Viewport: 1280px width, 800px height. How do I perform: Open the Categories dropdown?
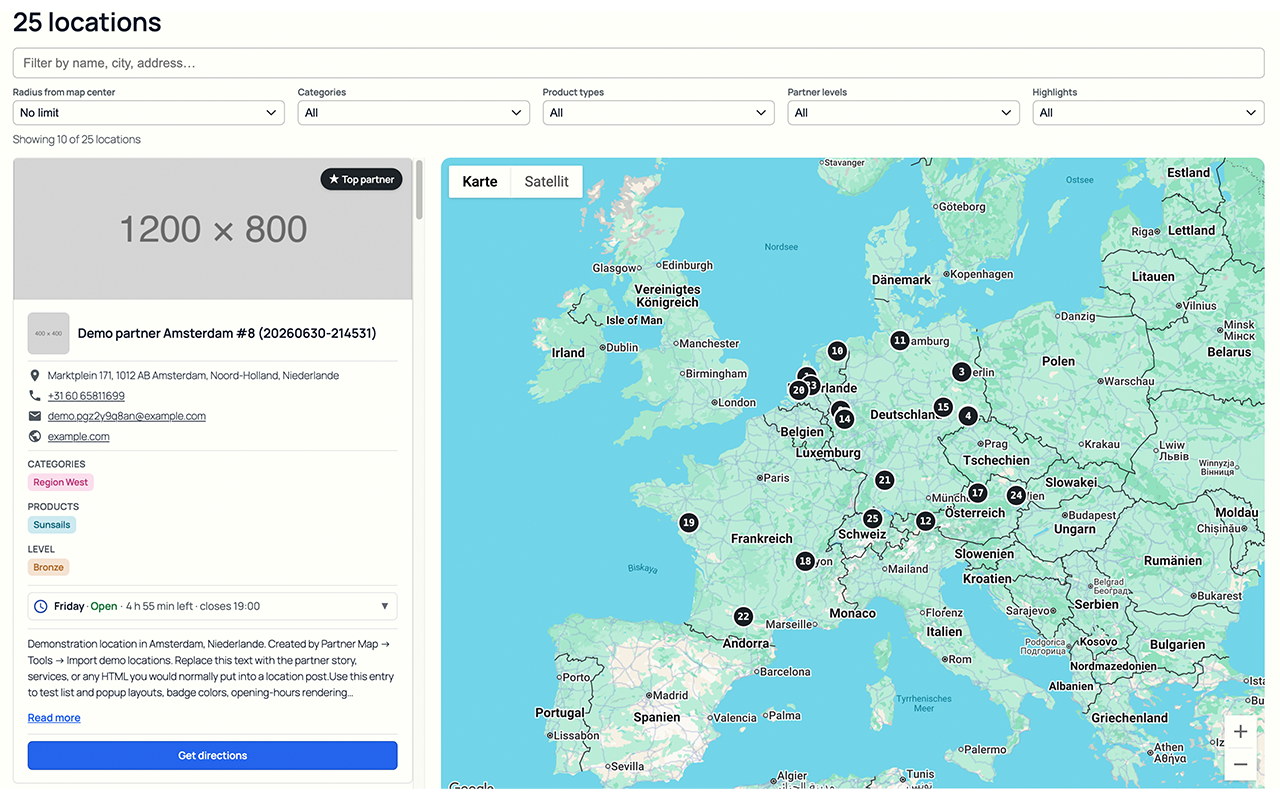(414, 113)
